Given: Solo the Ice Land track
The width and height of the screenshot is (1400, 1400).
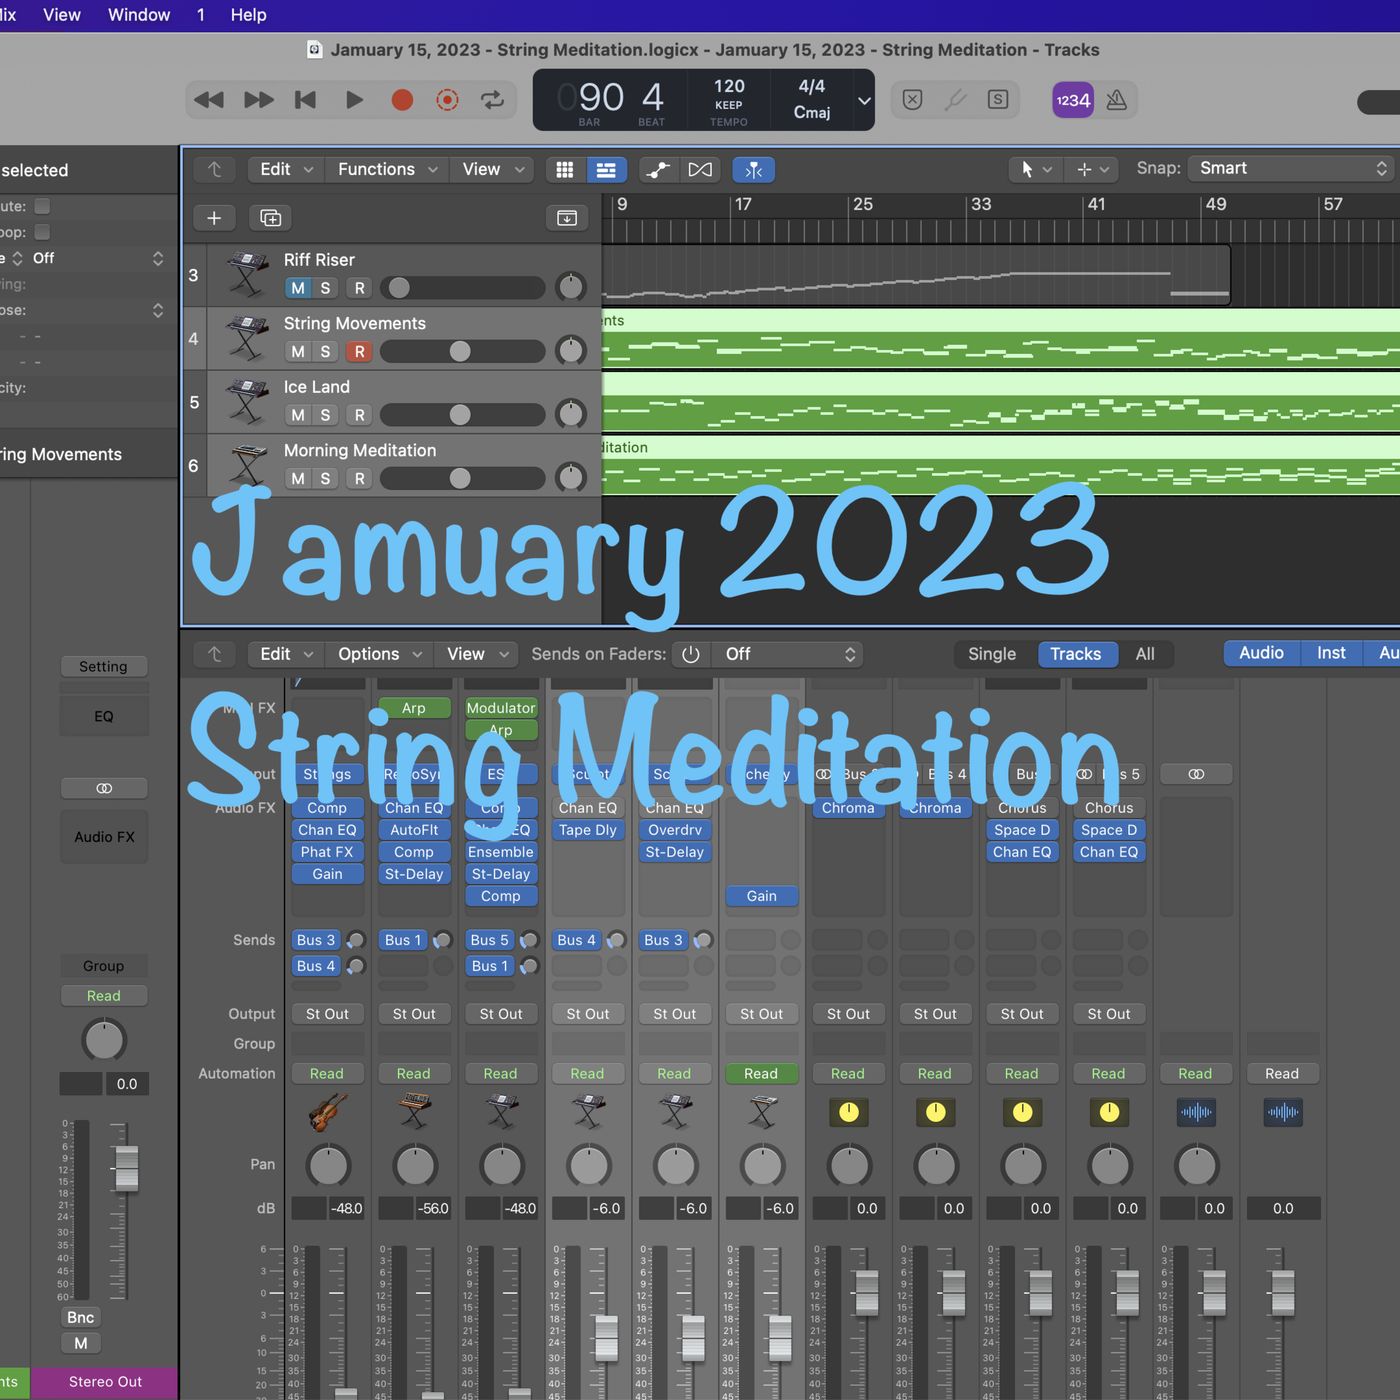Looking at the screenshot, I should 325,415.
